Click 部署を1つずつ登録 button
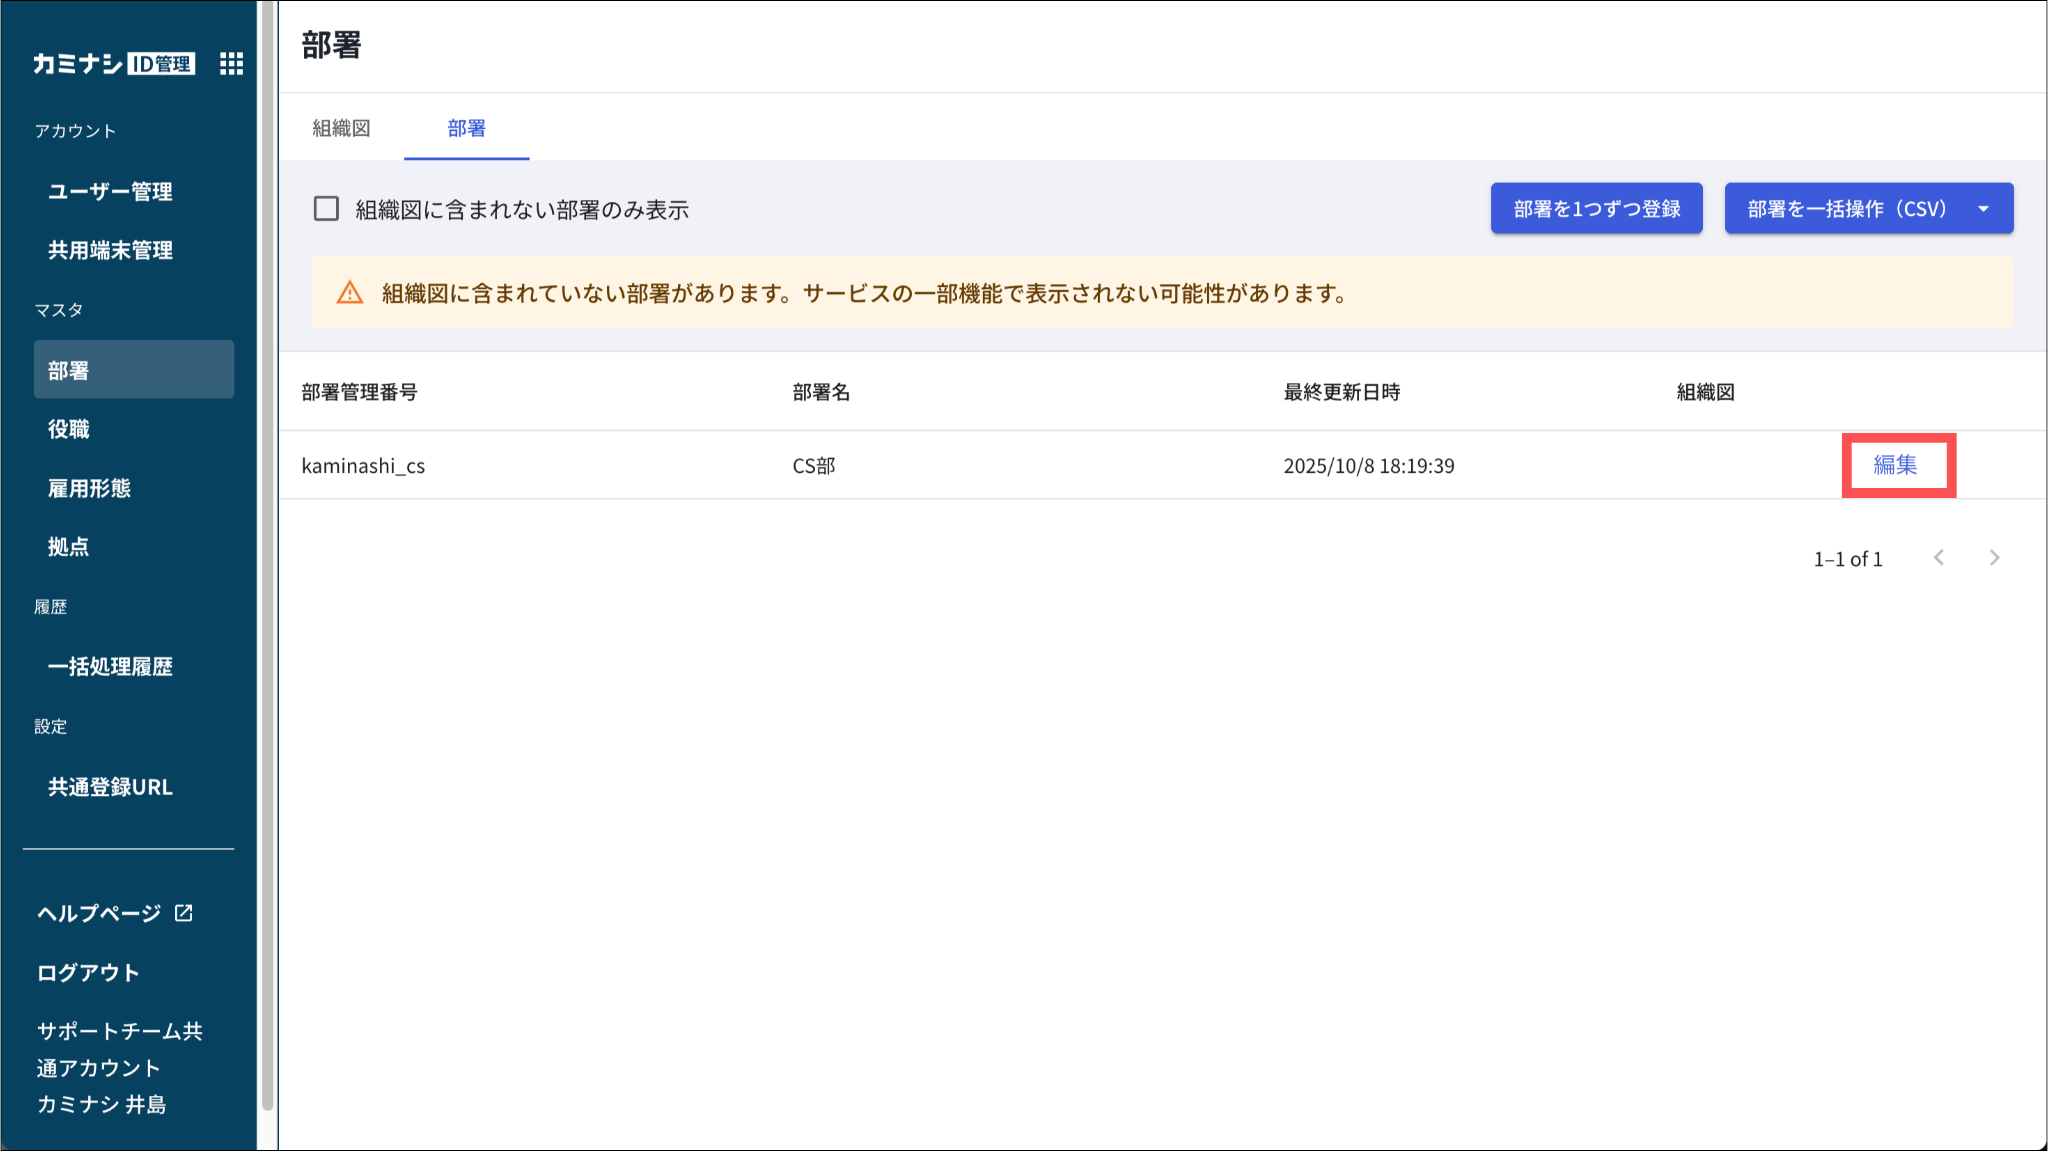2048x1151 pixels. pos(1596,209)
